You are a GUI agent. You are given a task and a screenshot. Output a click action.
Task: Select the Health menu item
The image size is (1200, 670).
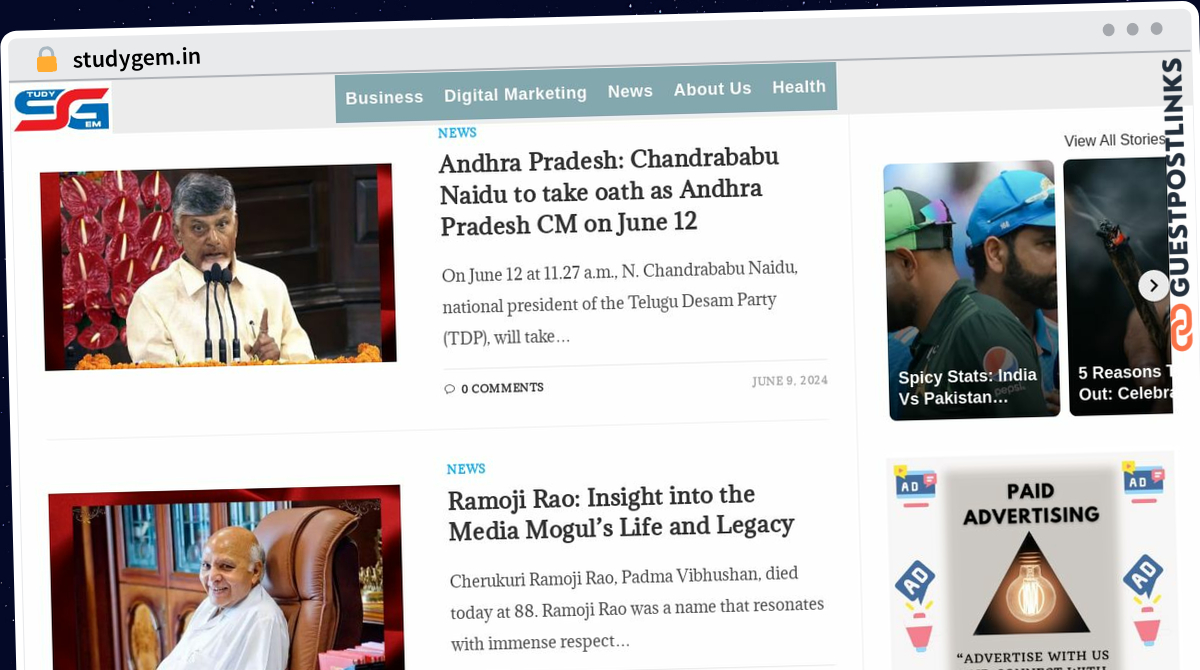(799, 87)
